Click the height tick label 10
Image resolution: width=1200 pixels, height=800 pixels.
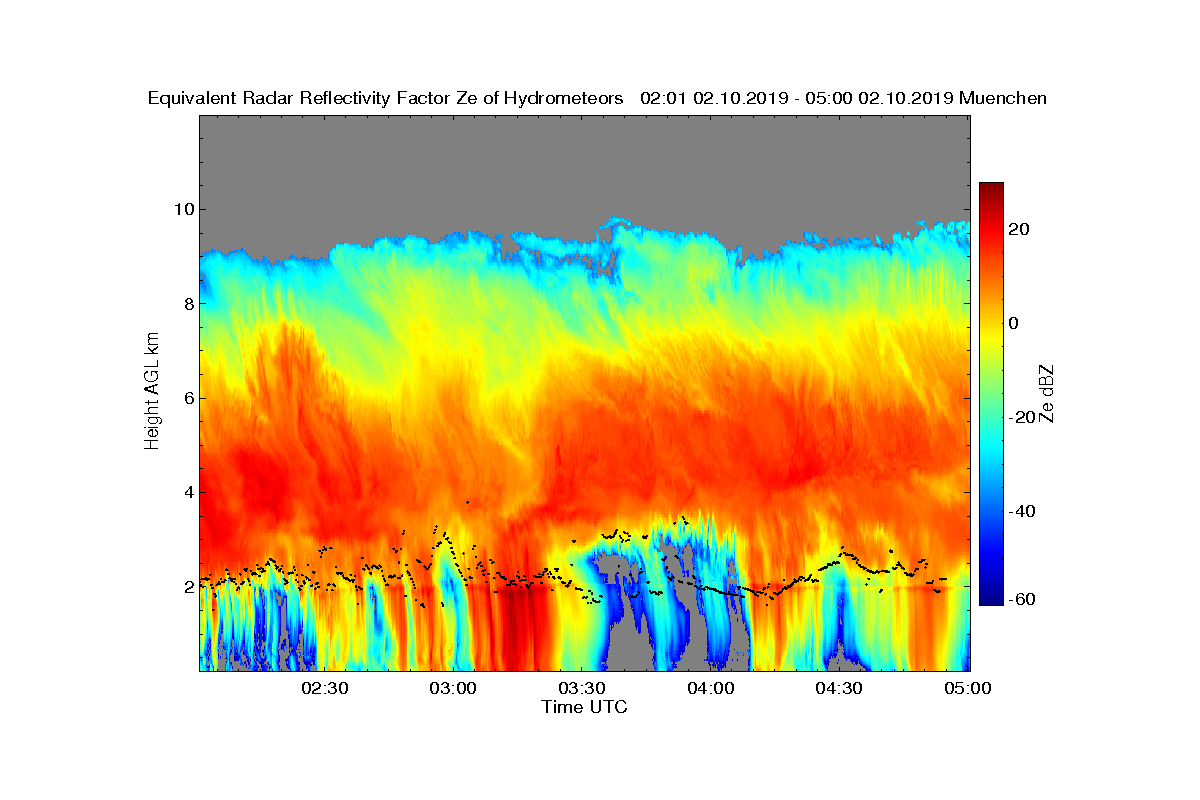tap(183, 209)
